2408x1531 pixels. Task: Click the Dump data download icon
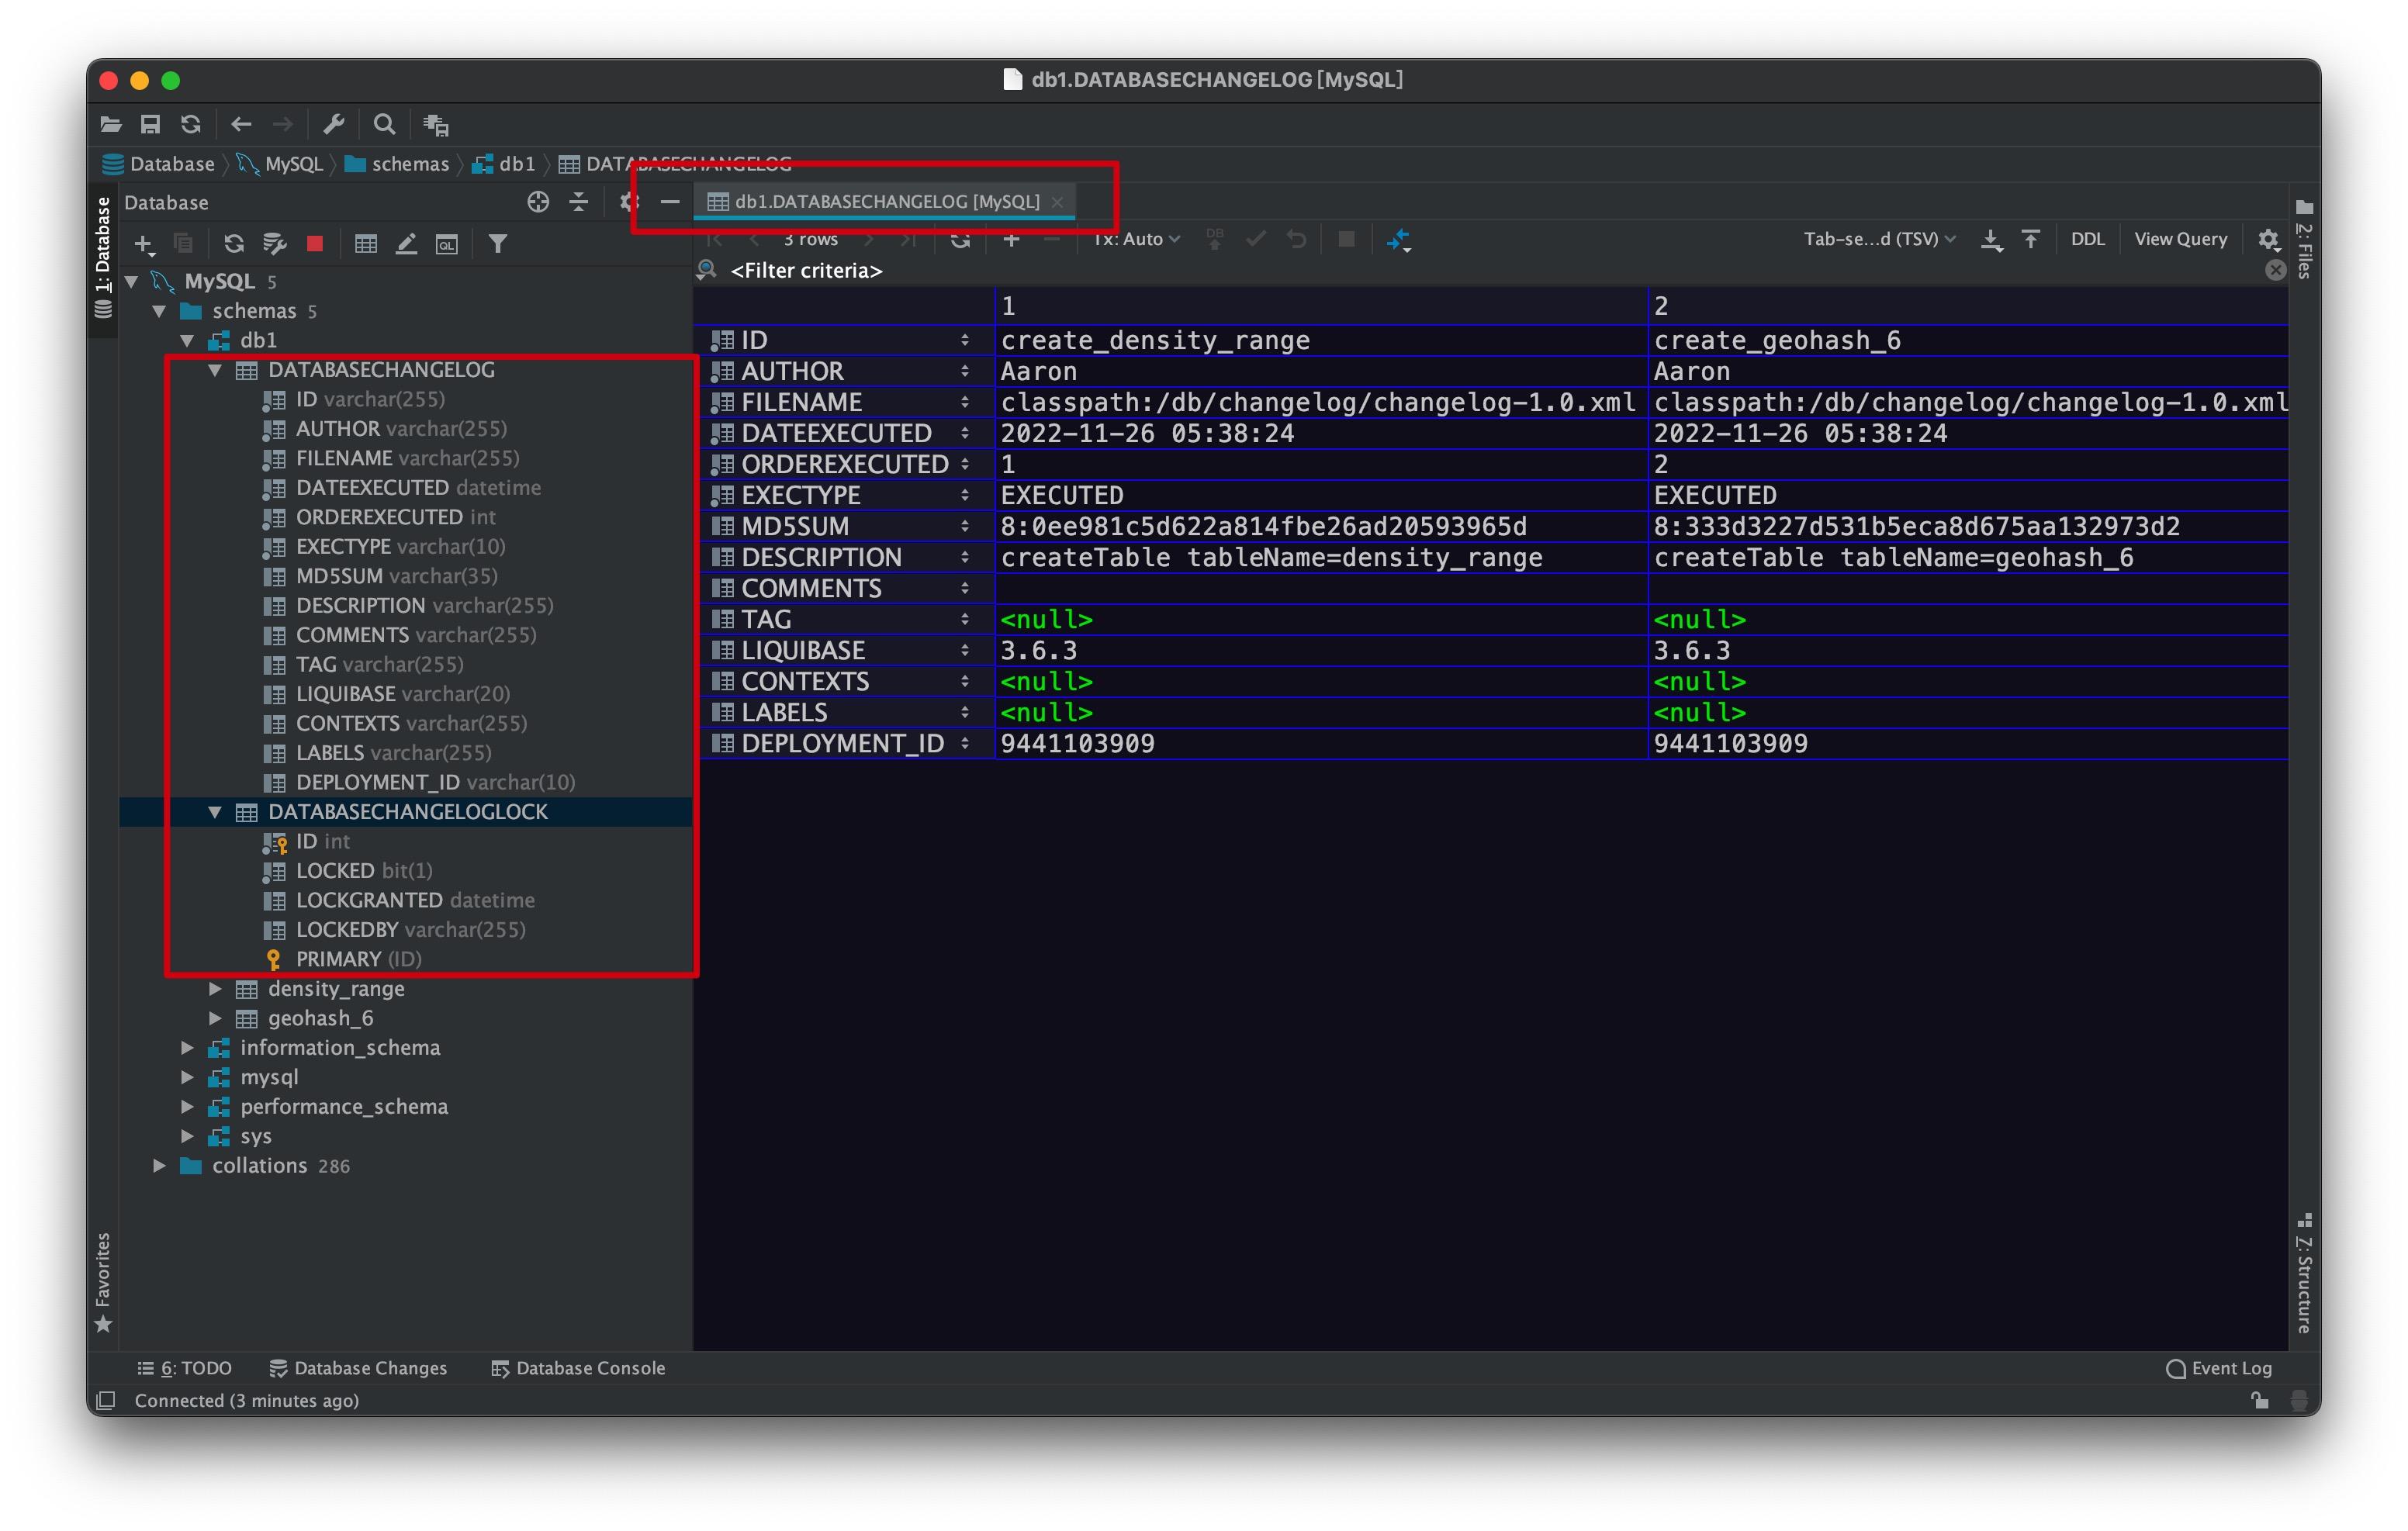click(1991, 240)
